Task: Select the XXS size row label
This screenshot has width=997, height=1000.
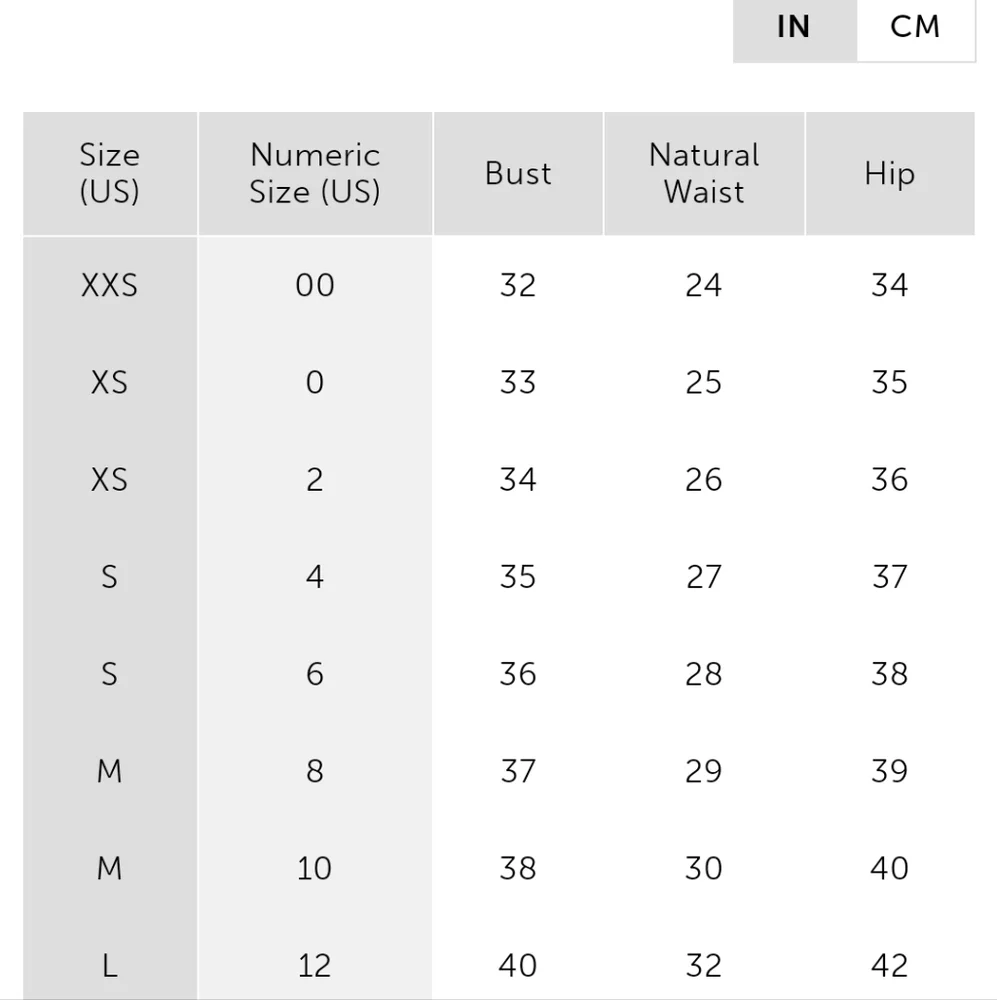Action: coord(110,285)
